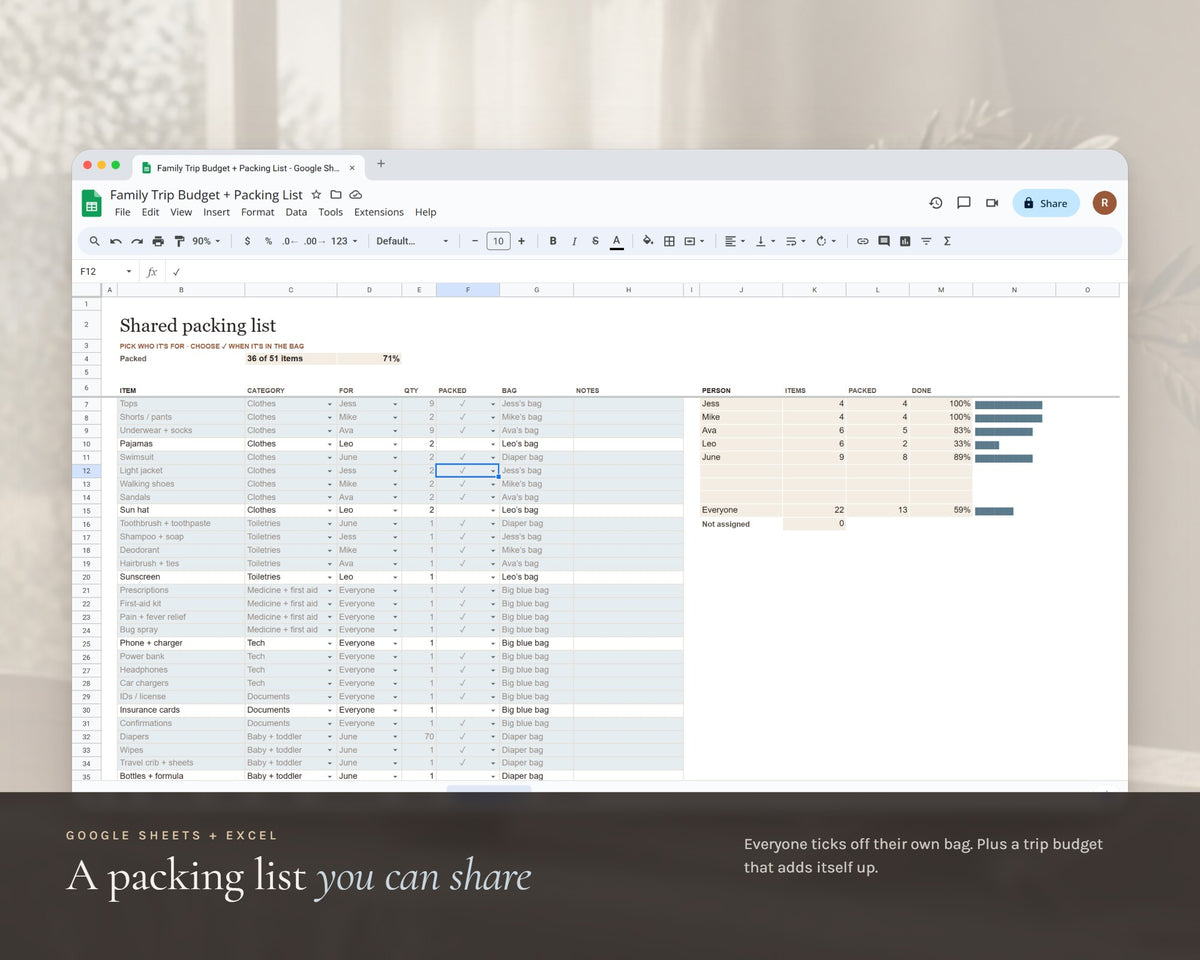Open the horizontal align dropdown
The height and width of the screenshot is (960, 1200).
pyautogui.click(x=735, y=241)
